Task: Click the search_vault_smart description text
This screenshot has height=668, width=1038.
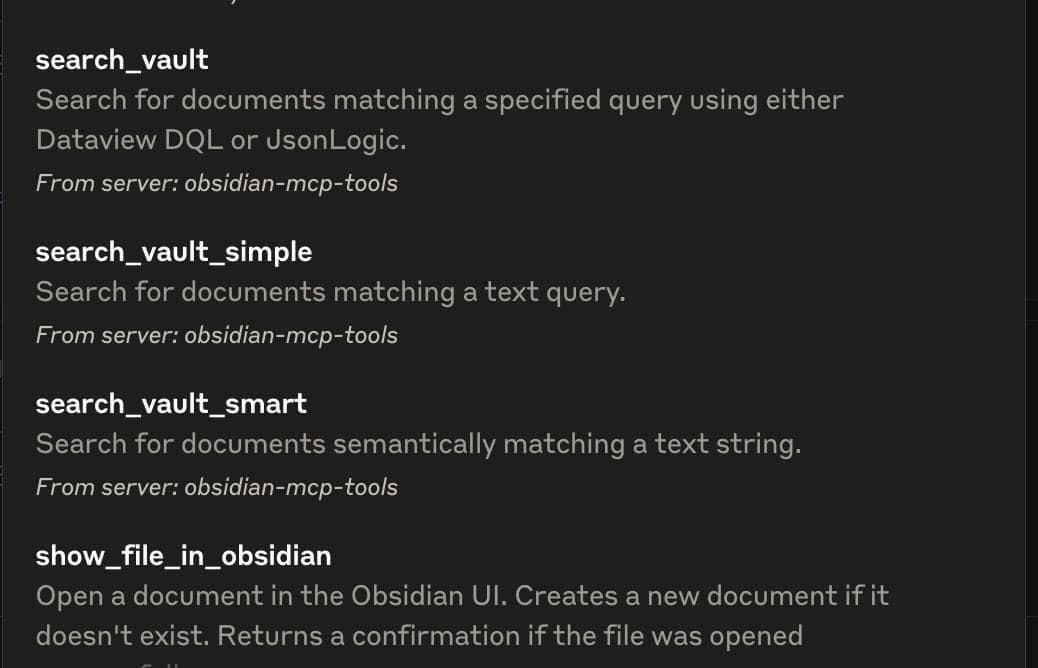Action: (x=418, y=444)
